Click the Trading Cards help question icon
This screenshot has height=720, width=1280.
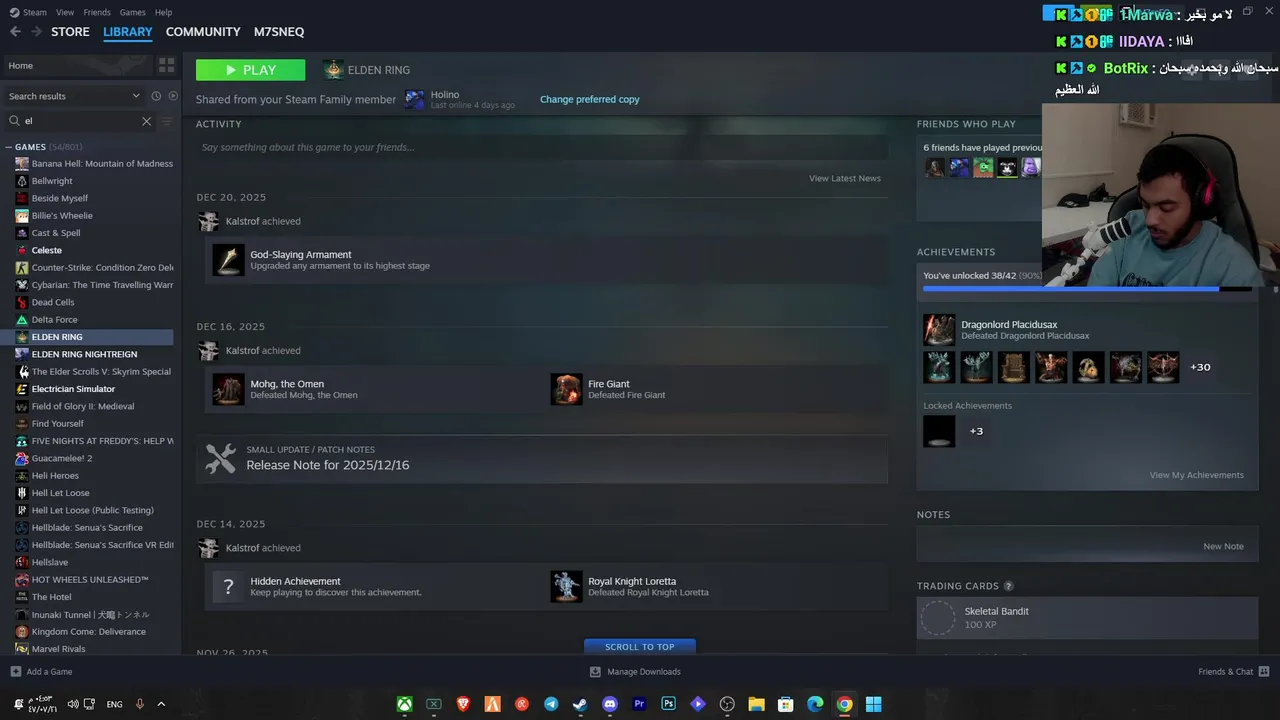pos(1008,586)
